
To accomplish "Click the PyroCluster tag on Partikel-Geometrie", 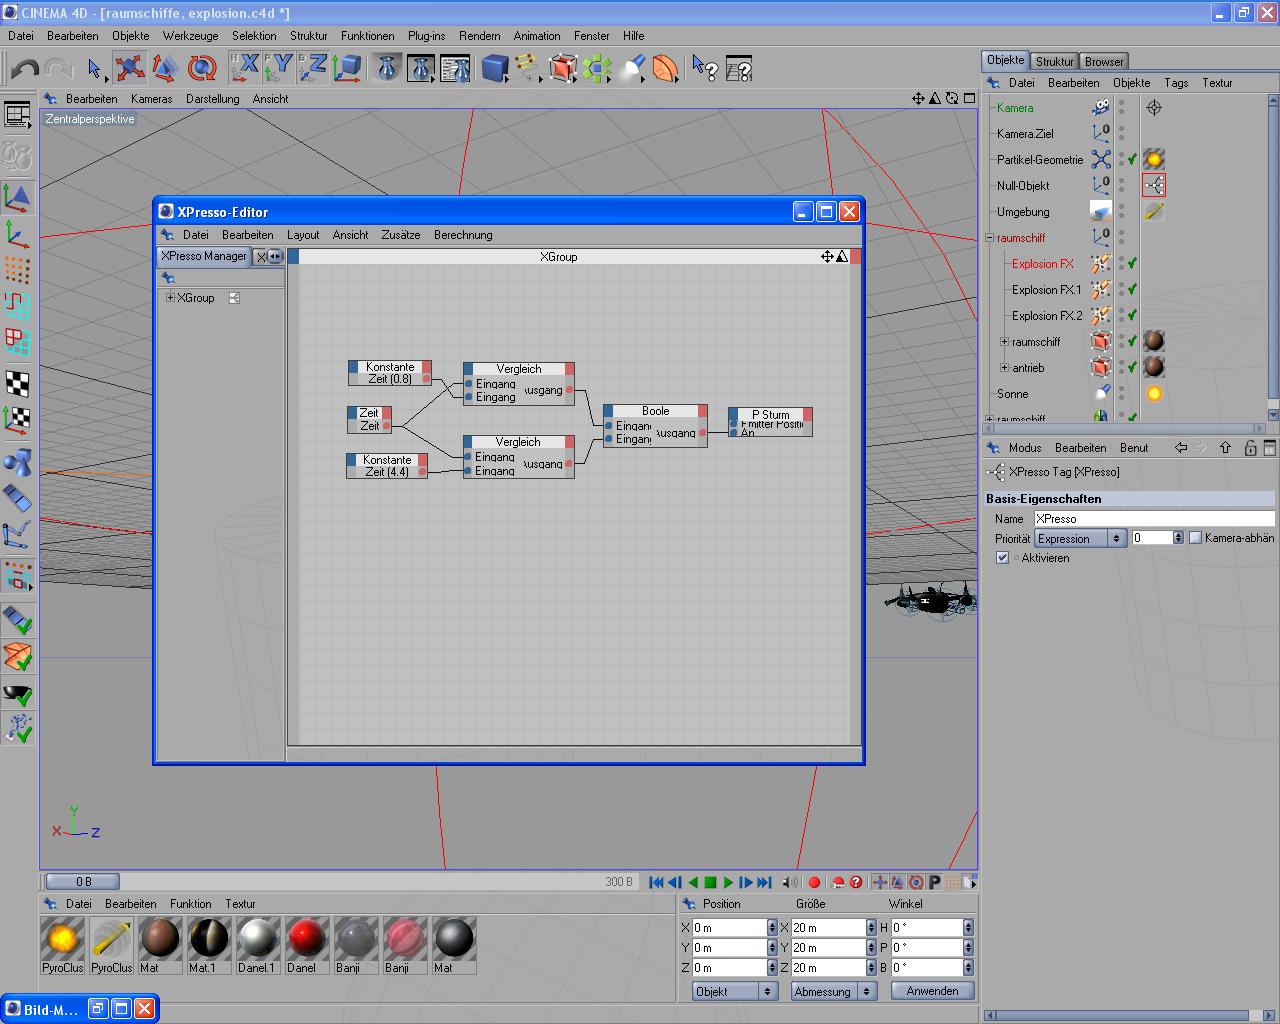I will click(x=1154, y=160).
